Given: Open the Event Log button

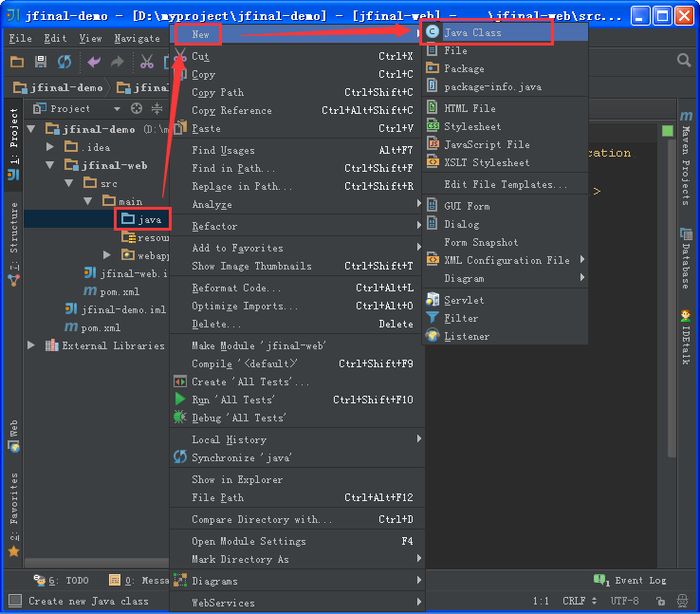Looking at the screenshot, I should 630,580.
